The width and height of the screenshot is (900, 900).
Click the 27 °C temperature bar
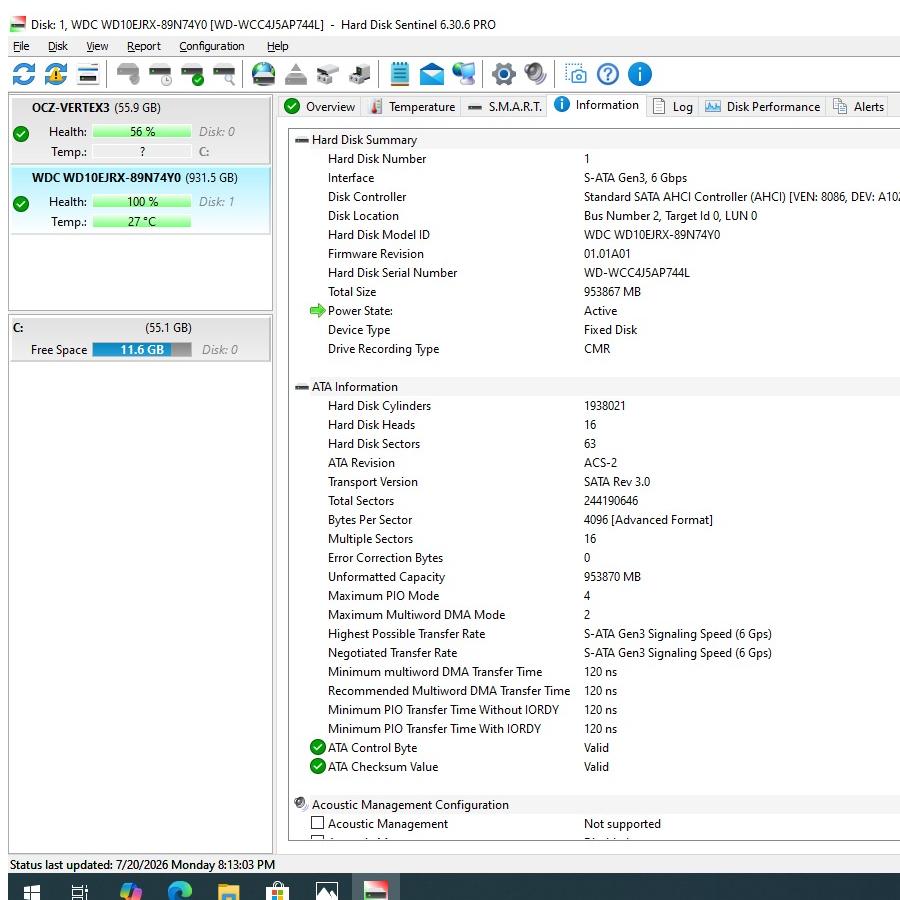point(142,222)
